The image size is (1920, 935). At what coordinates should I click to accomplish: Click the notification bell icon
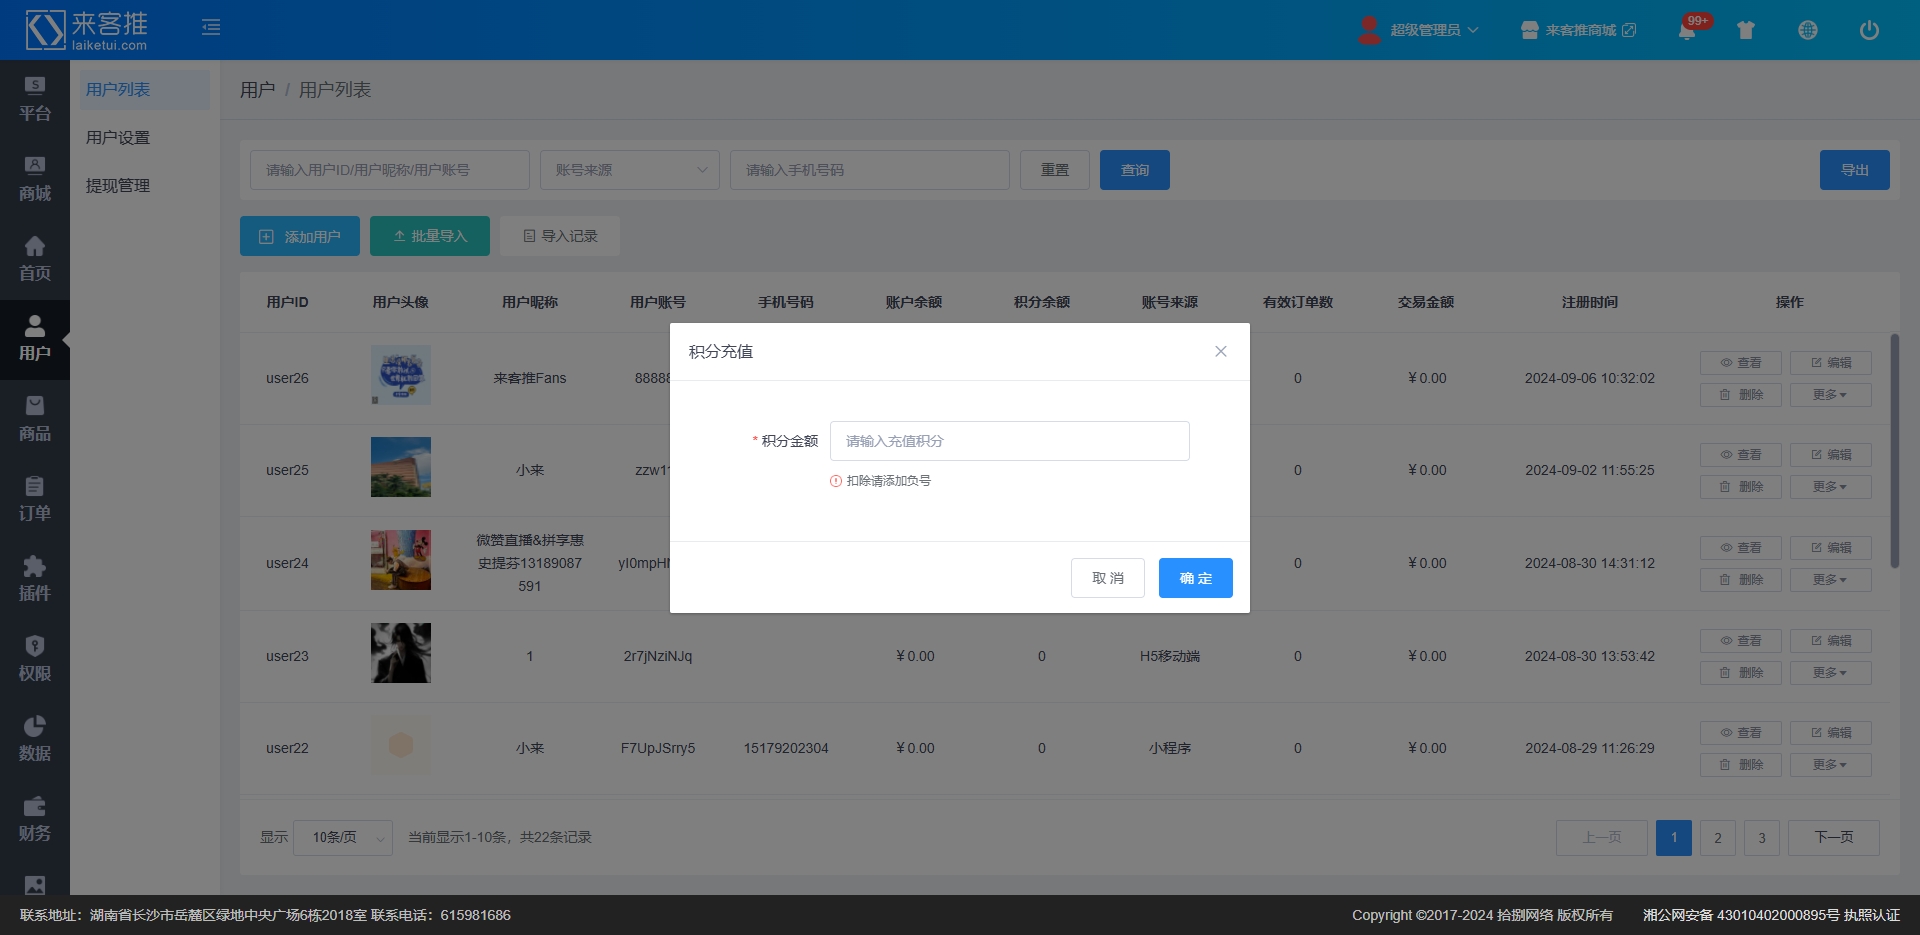click(x=1687, y=30)
